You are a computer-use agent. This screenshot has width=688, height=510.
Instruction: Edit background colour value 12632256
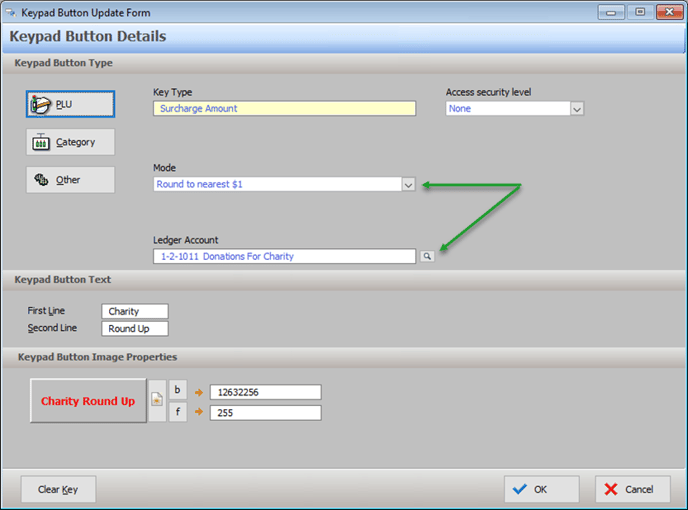tap(265, 392)
